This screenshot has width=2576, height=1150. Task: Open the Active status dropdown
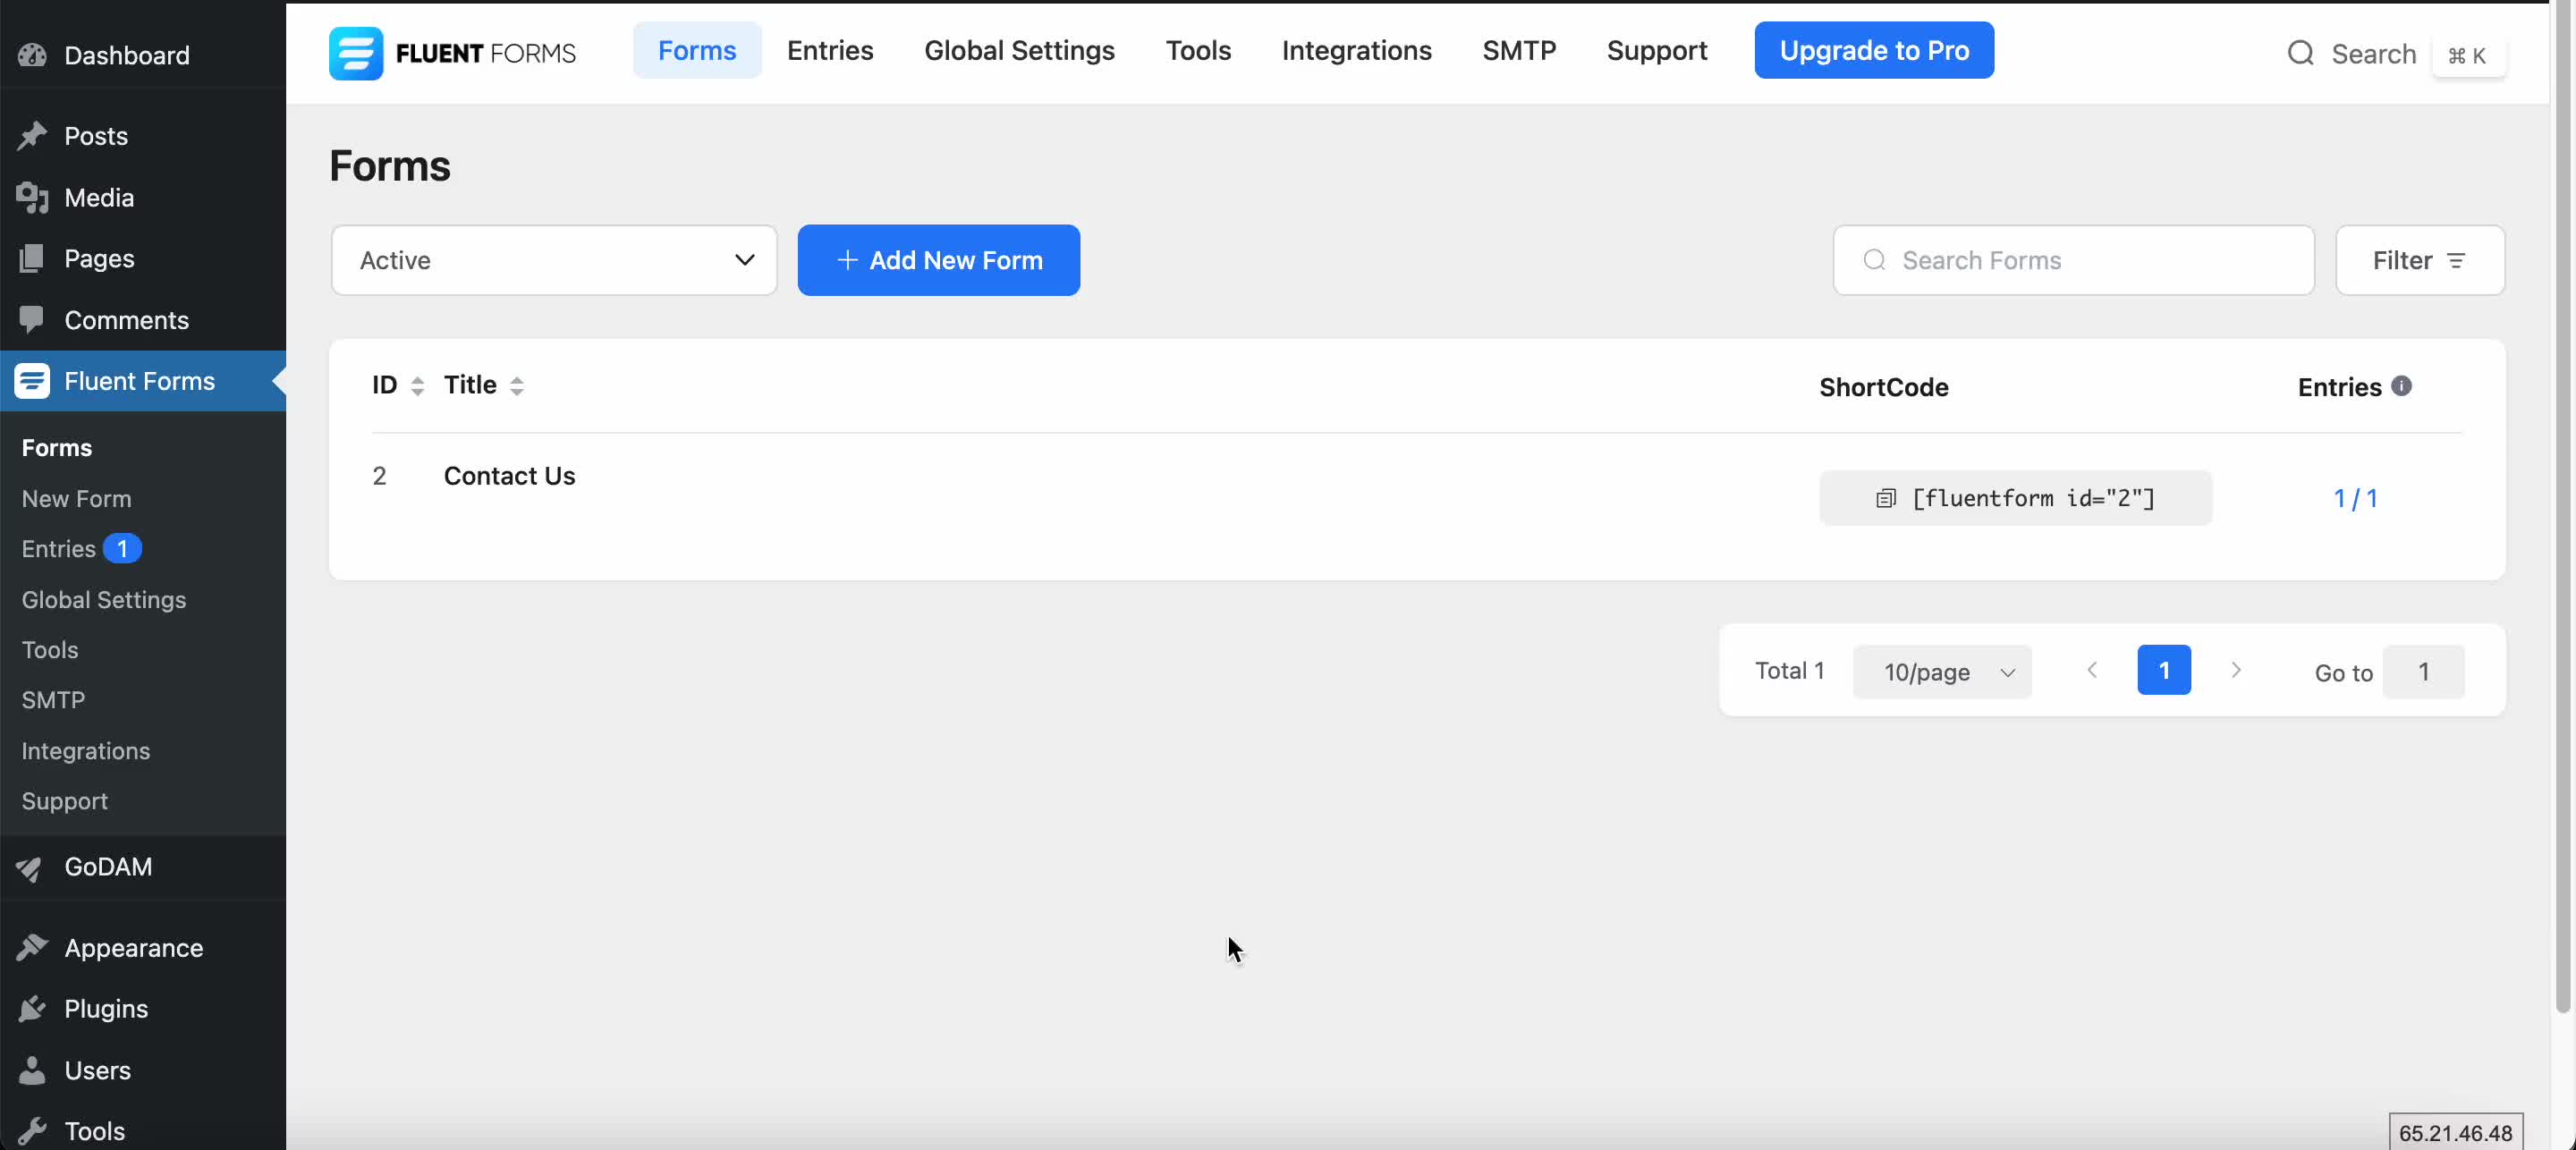click(x=554, y=260)
